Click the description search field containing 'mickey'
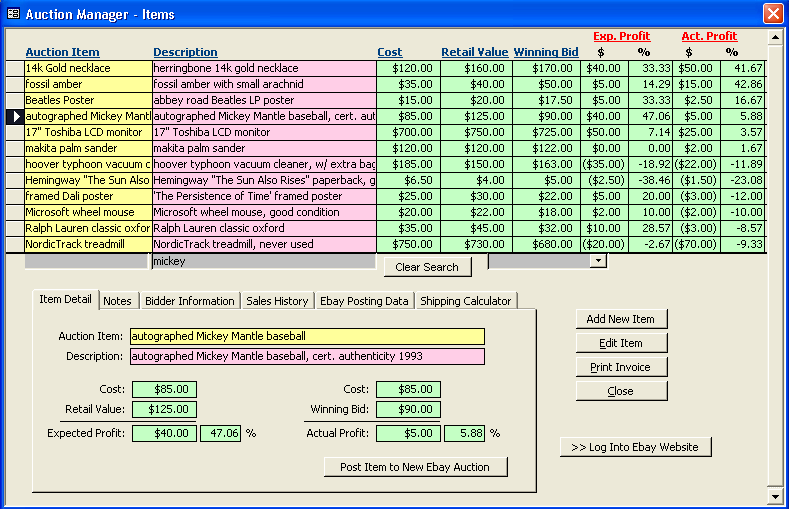 pos(264,261)
